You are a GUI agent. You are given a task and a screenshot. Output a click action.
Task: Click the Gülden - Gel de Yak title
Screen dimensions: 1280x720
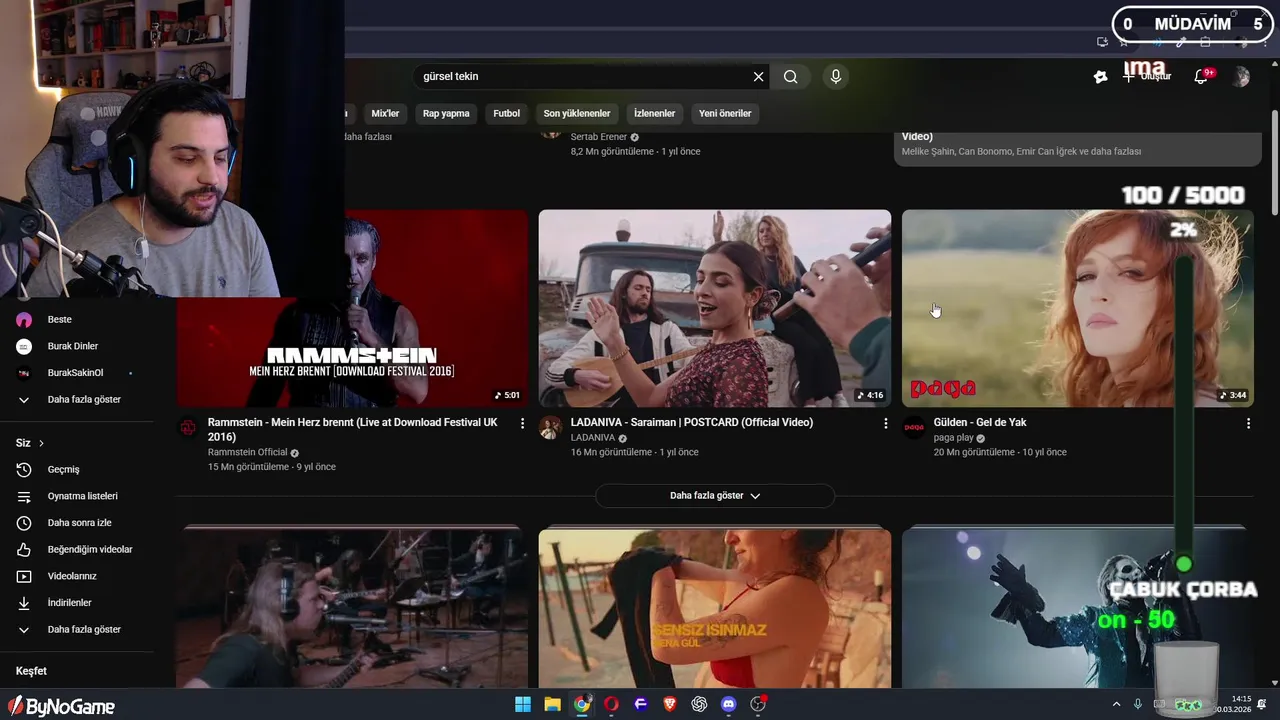980,423
